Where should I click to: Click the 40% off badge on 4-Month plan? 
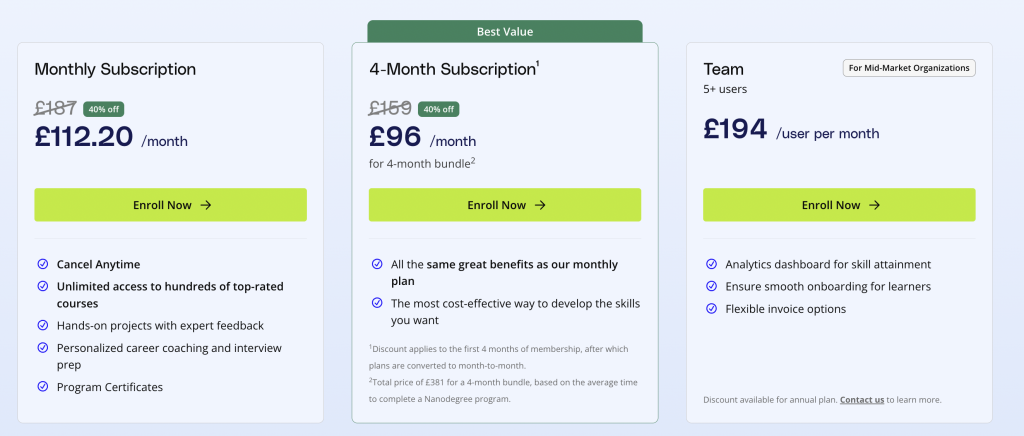pos(439,109)
